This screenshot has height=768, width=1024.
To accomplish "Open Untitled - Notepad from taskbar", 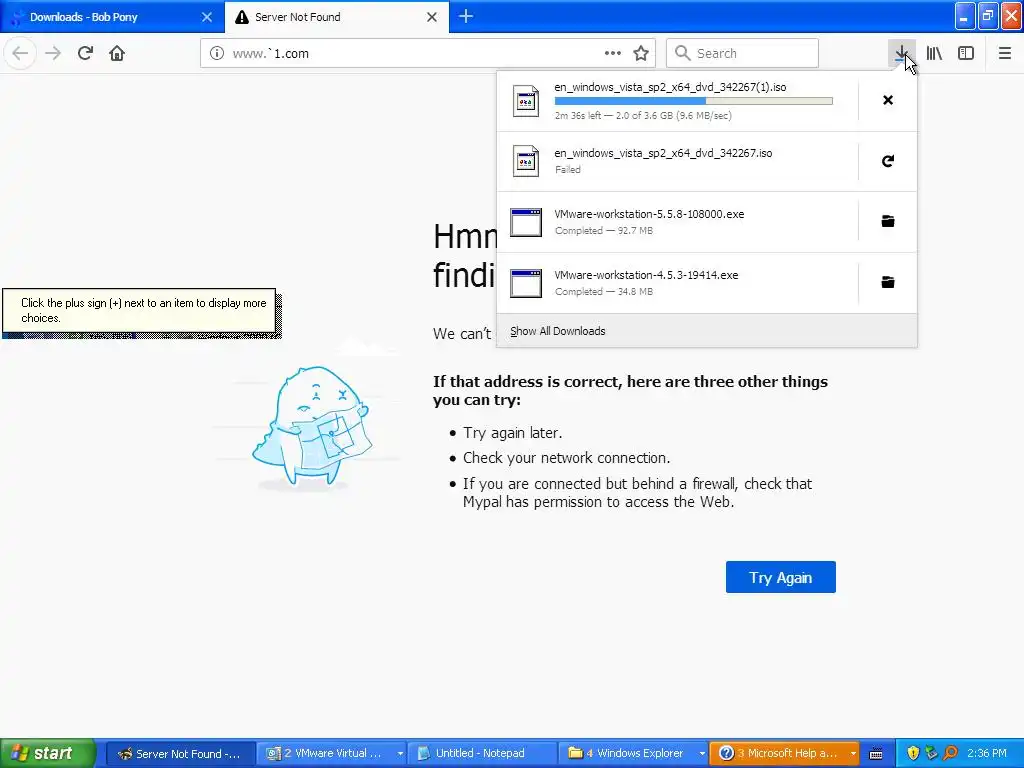I will coord(481,754).
